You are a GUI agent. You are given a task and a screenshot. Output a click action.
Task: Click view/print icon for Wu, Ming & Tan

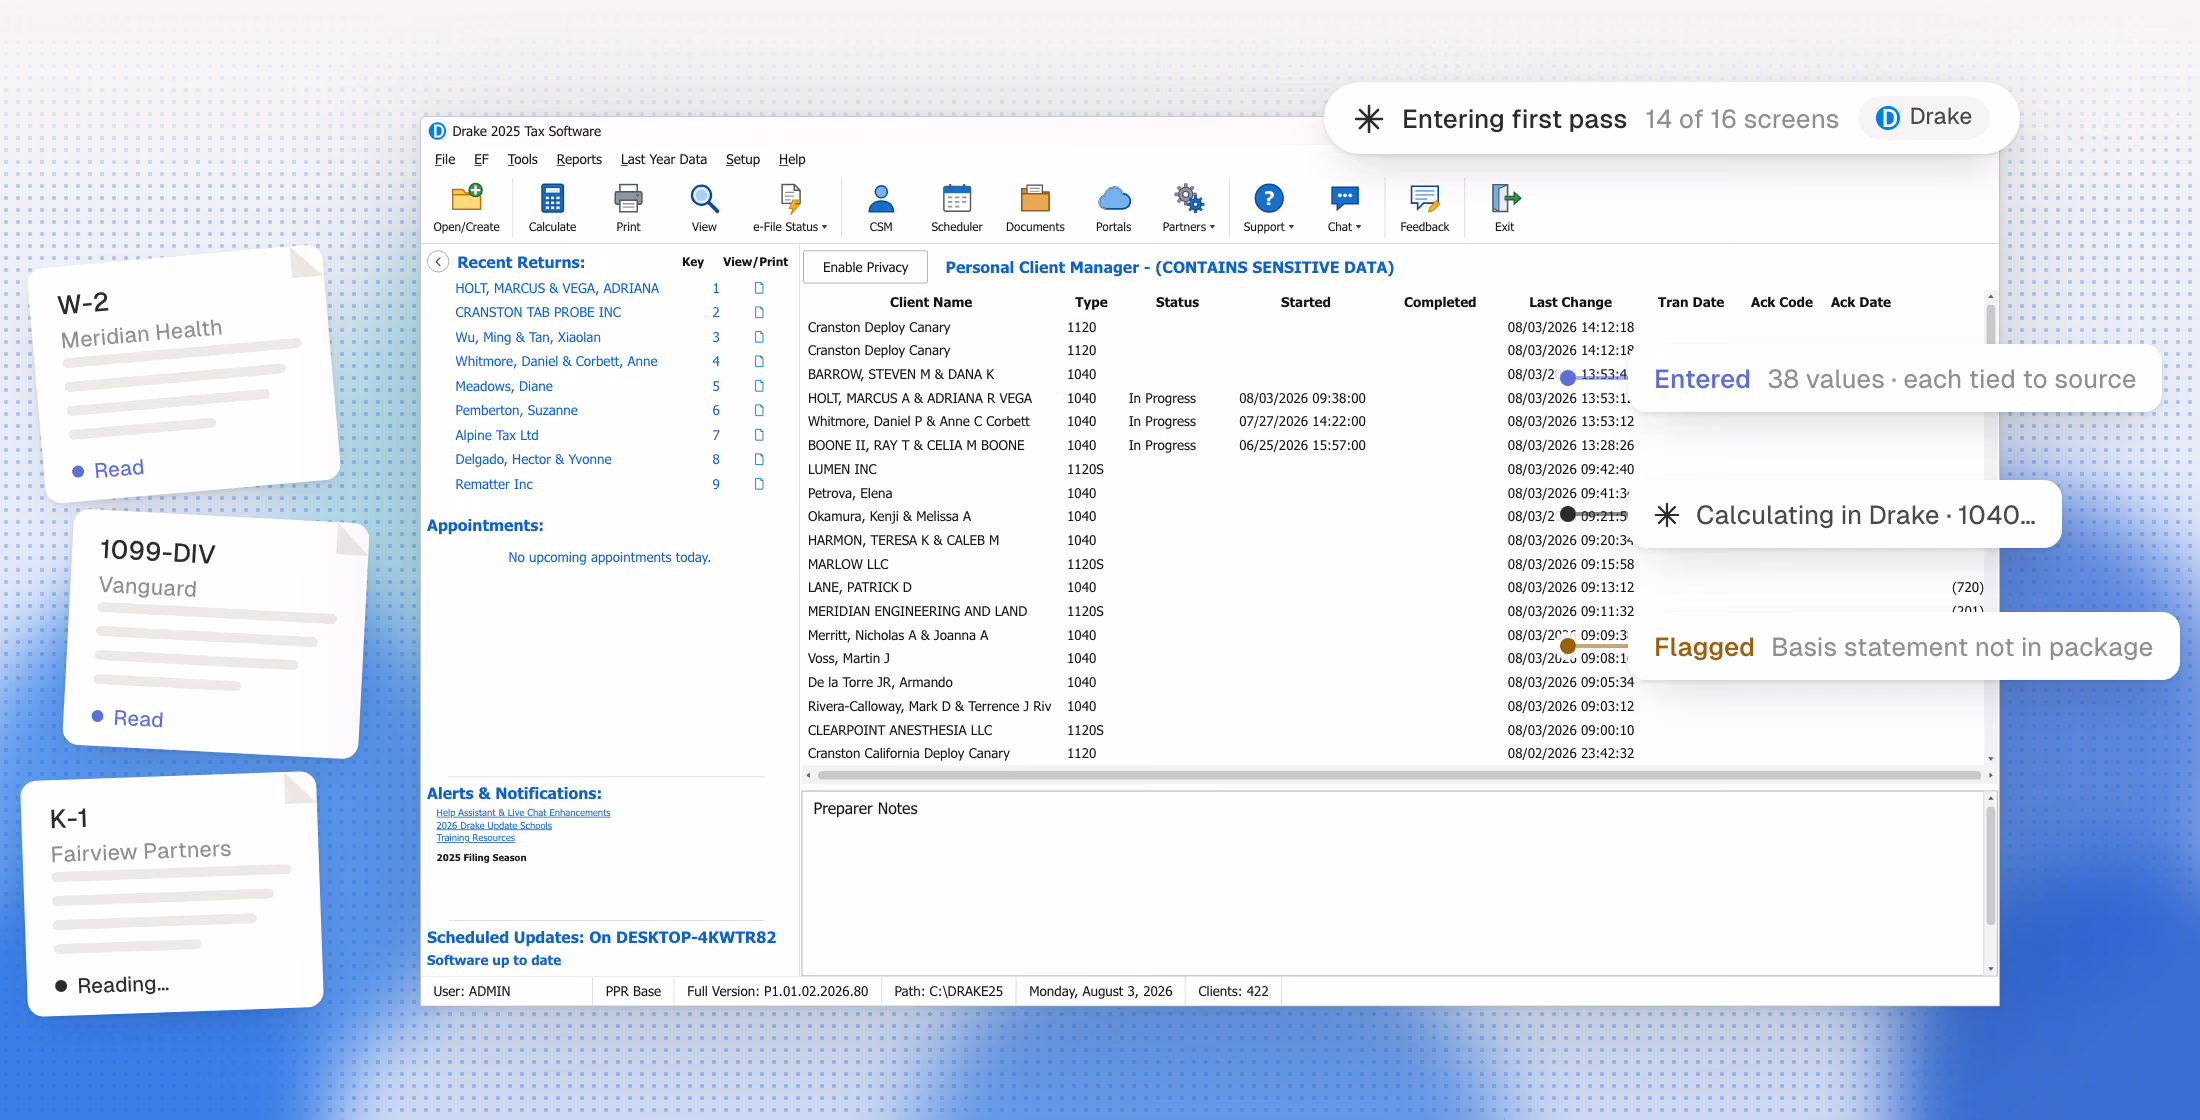click(x=759, y=337)
